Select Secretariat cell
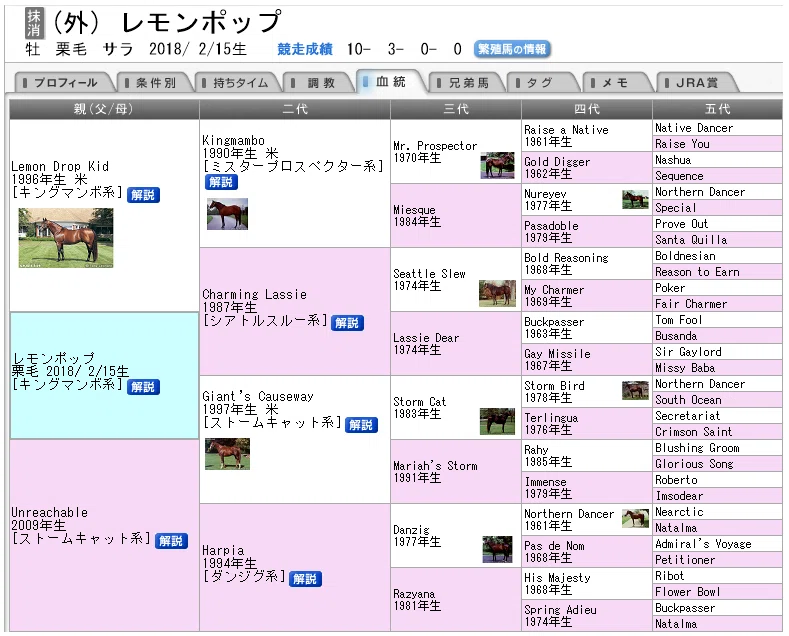The height and width of the screenshot is (636, 789). (x=718, y=416)
